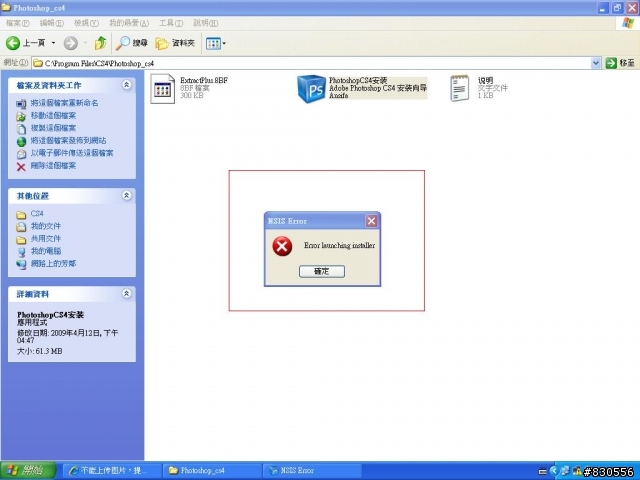
Task: Open the File (檔案) menu
Action: (17, 23)
